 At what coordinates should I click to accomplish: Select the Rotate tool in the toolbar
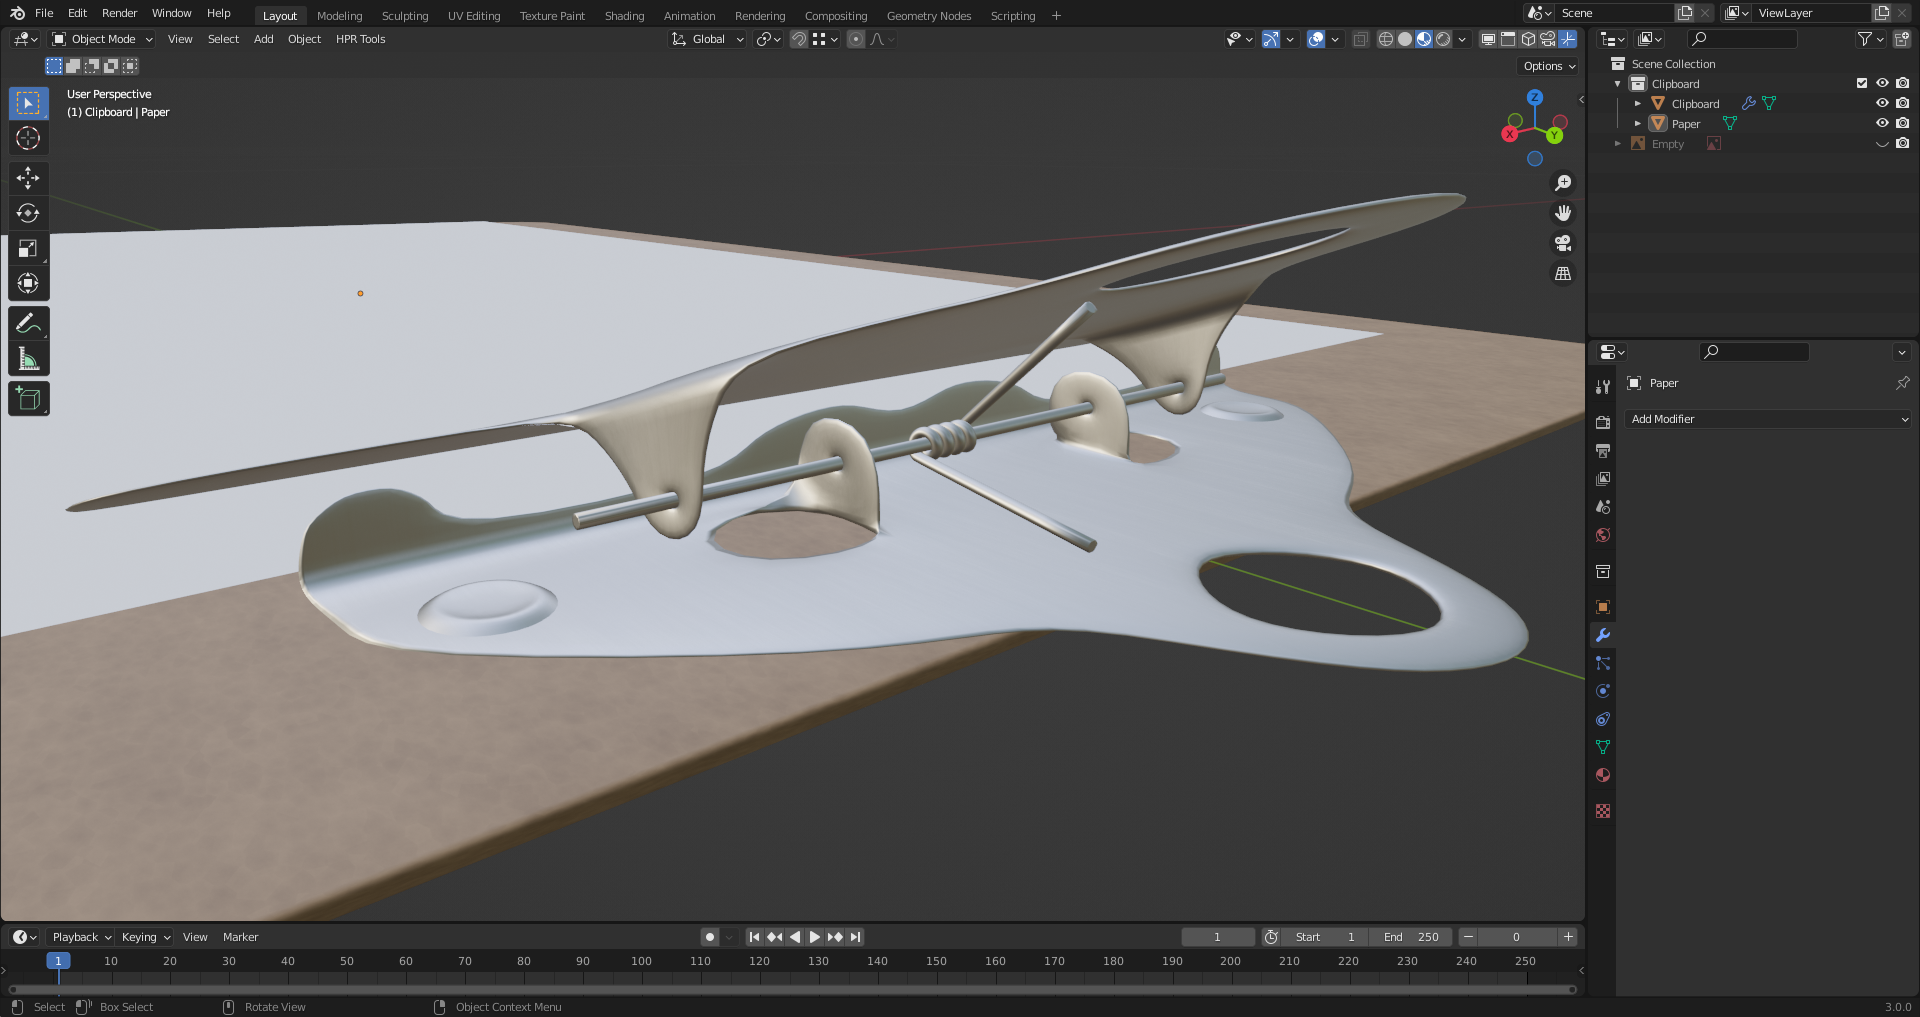(28, 213)
